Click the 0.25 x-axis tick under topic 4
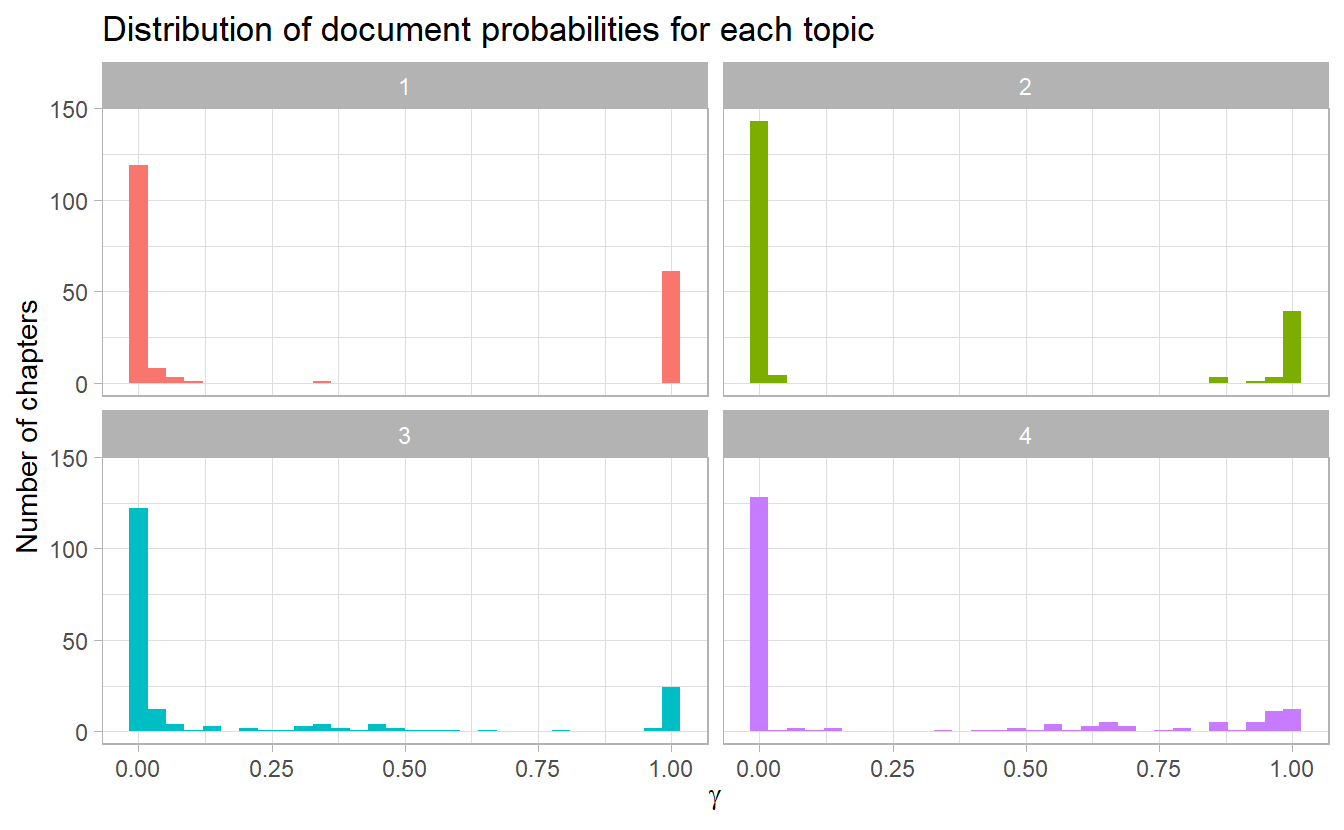This screenshot has width=1344, height=830. pos(892,771)
